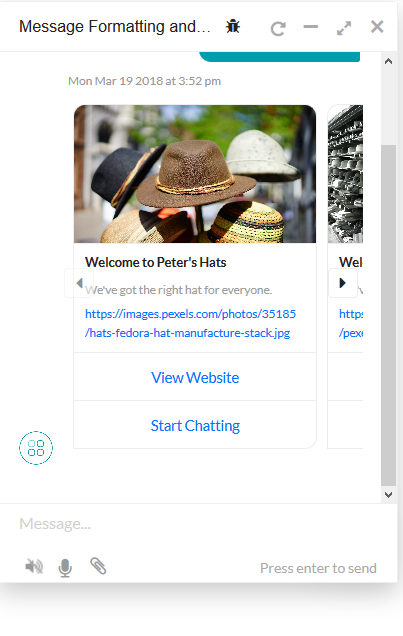Click the scrollbar down arrow

pos(388,494)
